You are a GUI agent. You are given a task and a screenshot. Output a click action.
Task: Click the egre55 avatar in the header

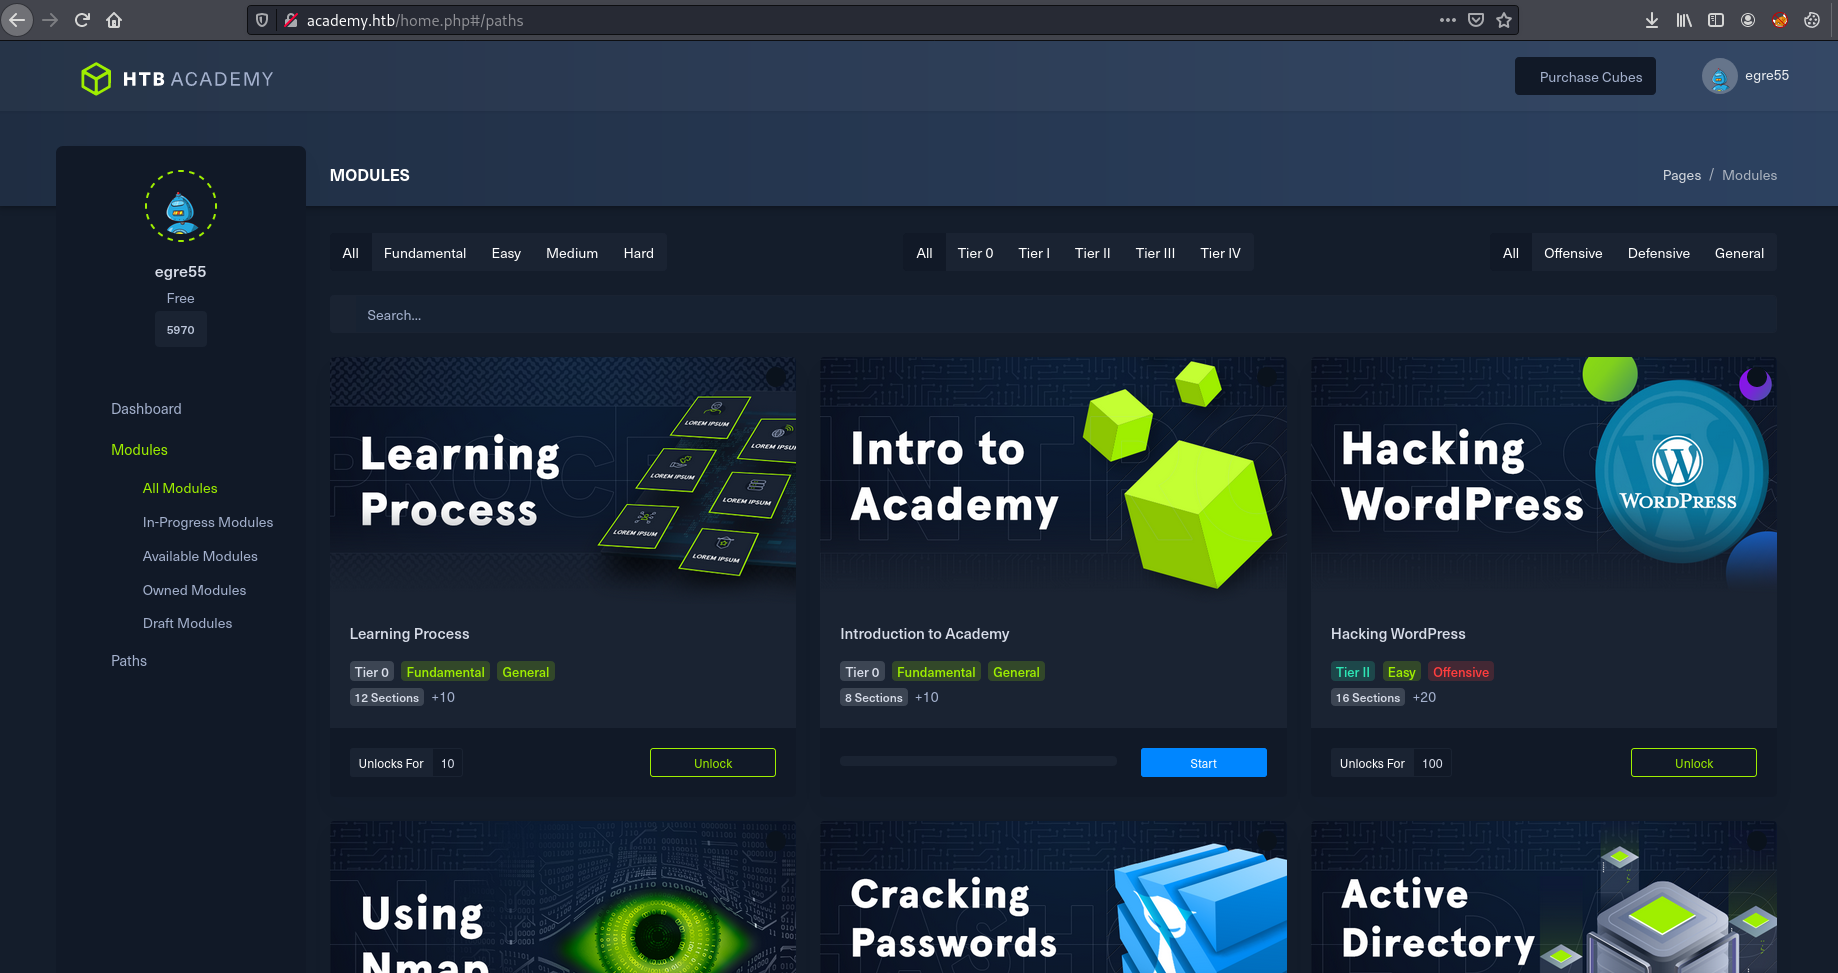(1719, 77)
